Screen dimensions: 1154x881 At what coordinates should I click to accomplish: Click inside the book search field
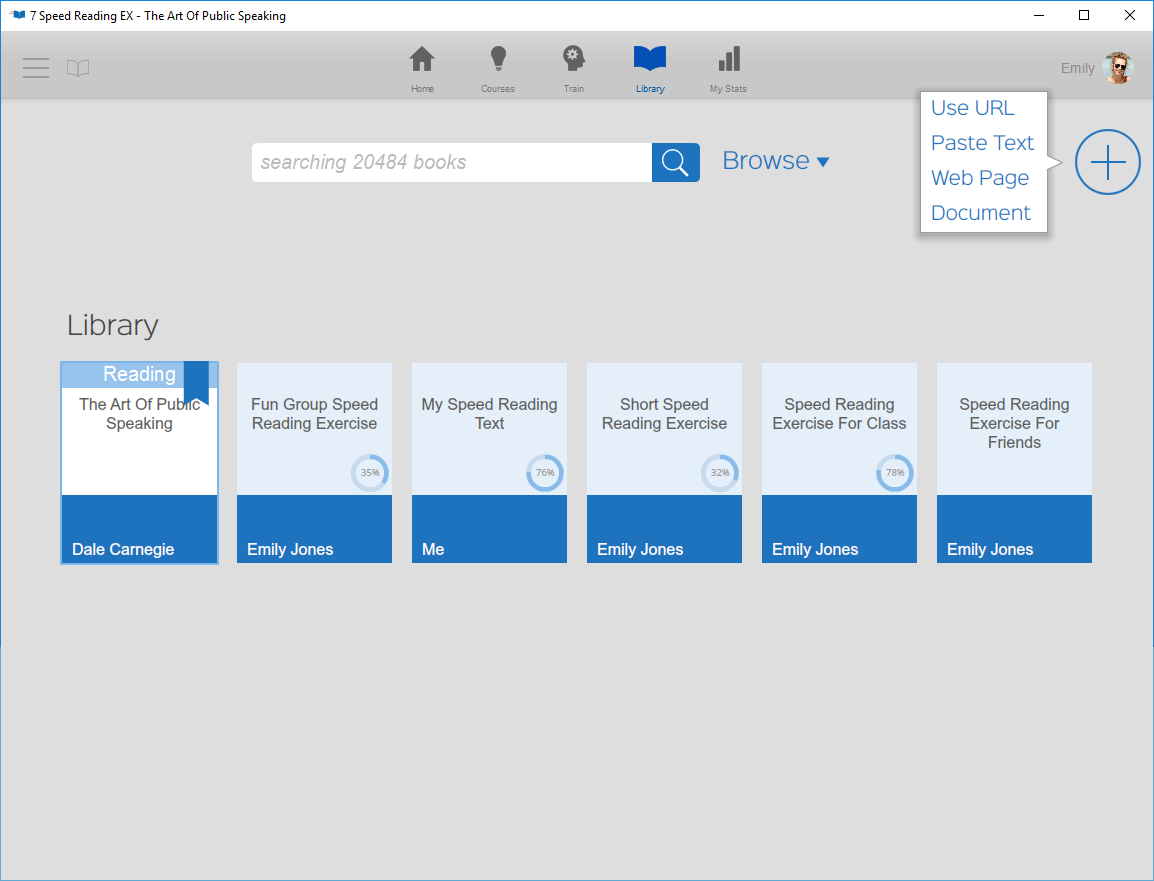(450, 161)
